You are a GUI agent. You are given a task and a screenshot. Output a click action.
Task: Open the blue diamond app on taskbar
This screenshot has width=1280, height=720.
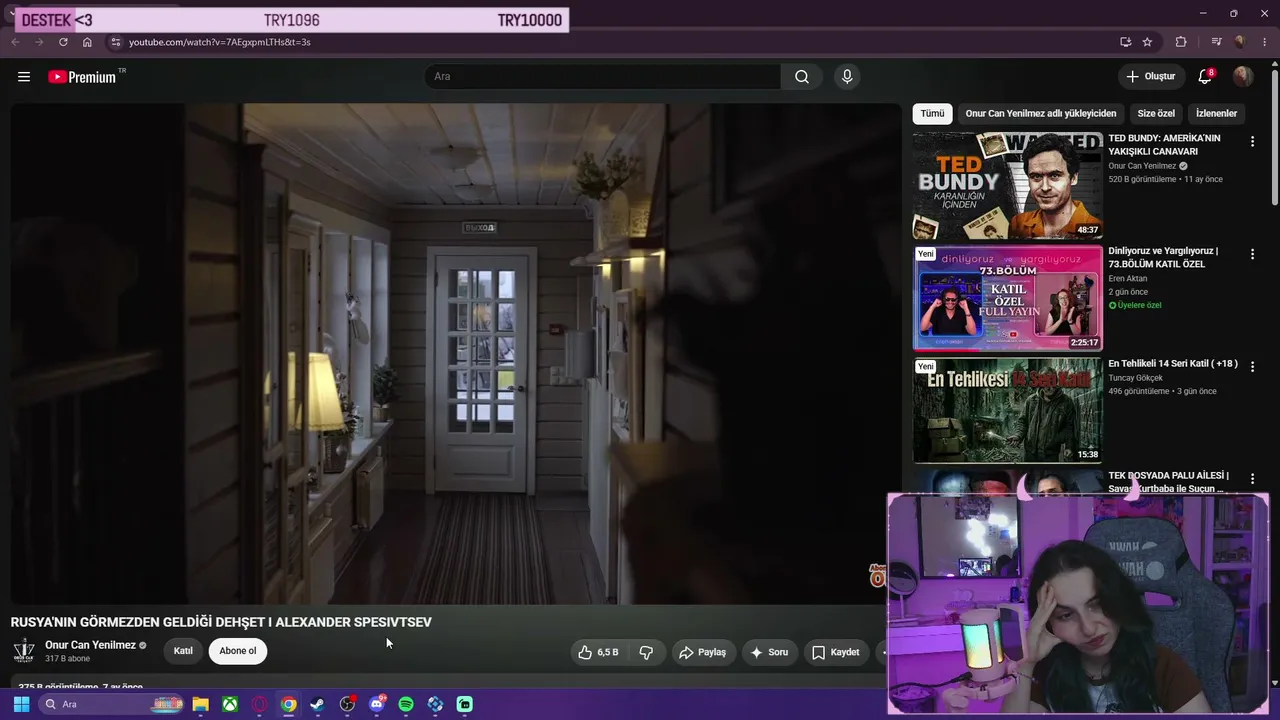[x=435, y=704]
